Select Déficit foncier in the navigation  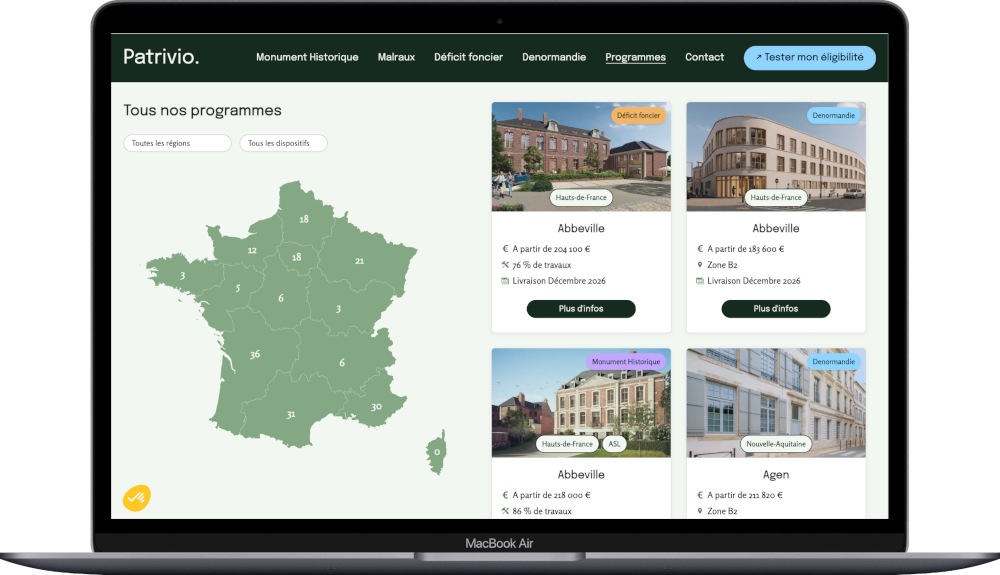(468, 57)
